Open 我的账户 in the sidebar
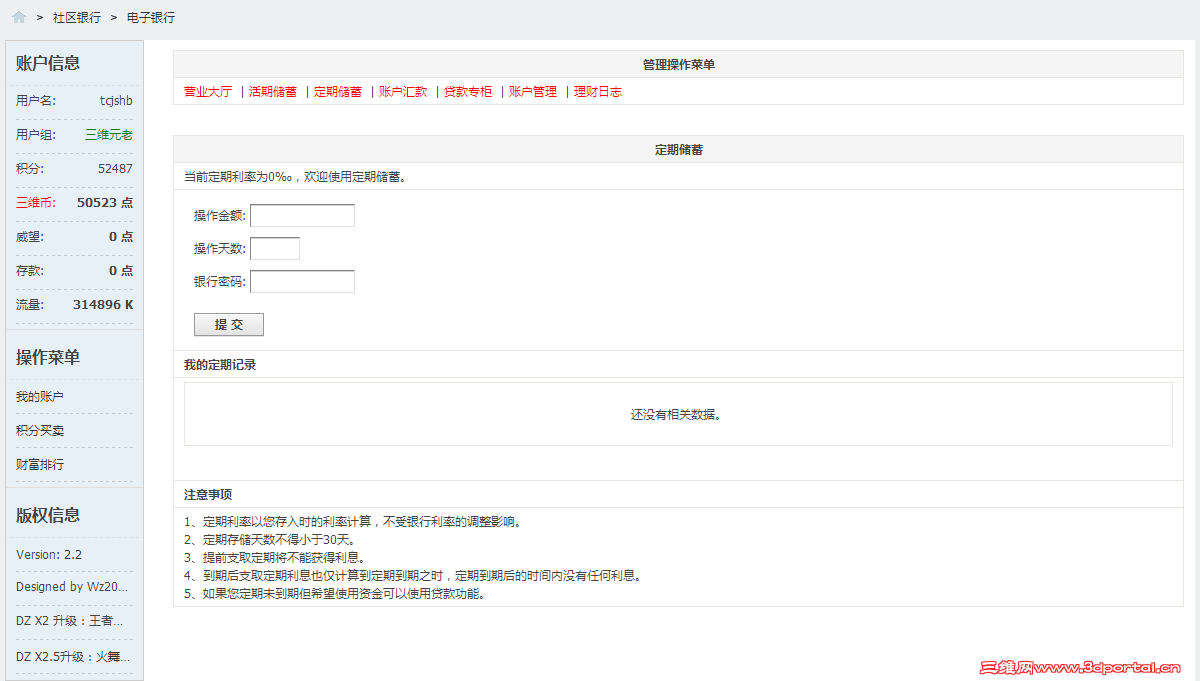1200x681 pixels. point(40,397)
